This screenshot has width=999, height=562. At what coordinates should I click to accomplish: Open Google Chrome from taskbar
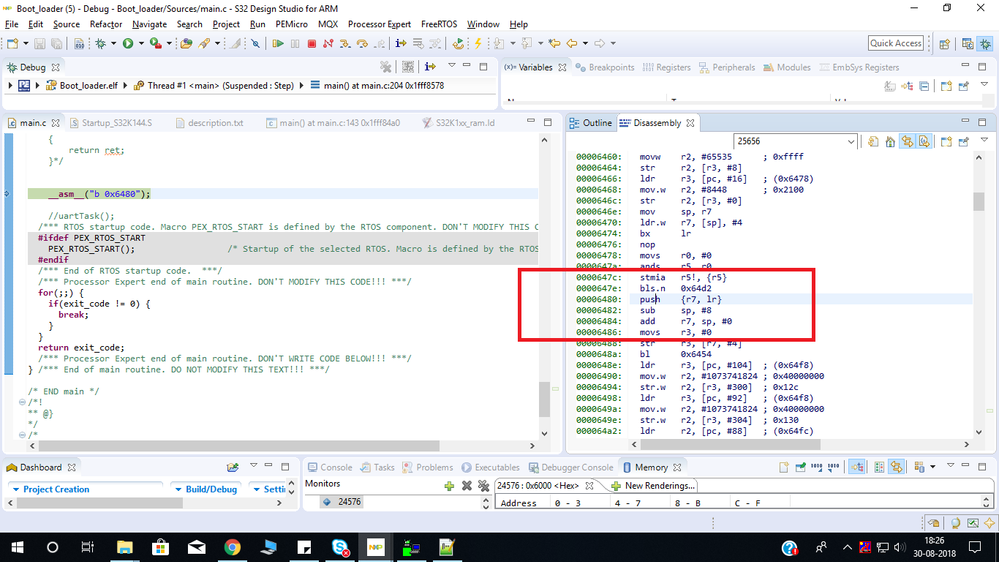pyautogui.click(x=232, y=547)
